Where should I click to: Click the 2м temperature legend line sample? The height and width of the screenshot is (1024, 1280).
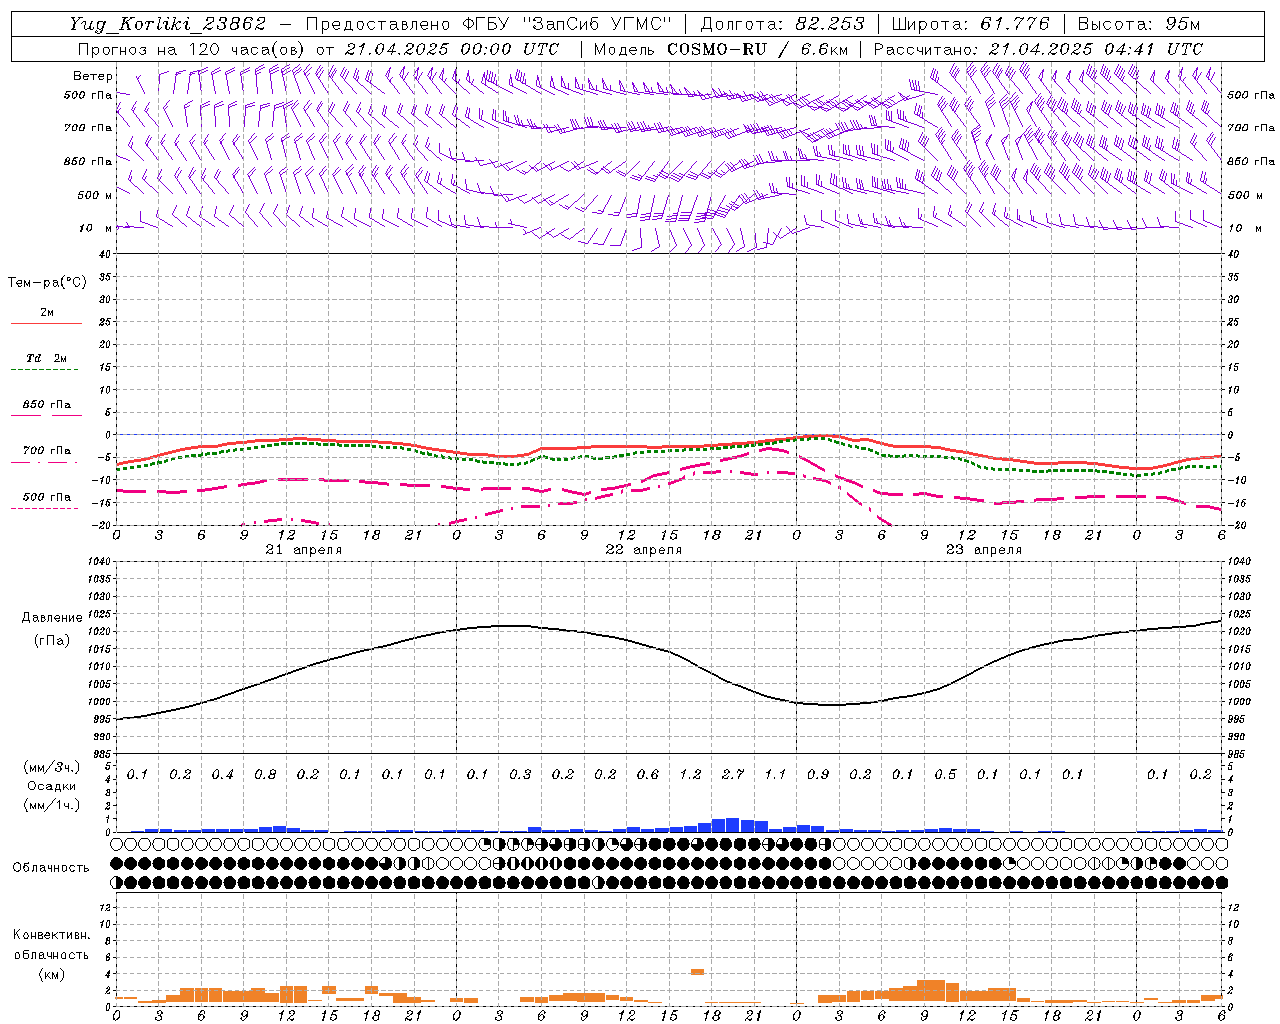pyautogui.click(x=46, y=324)
